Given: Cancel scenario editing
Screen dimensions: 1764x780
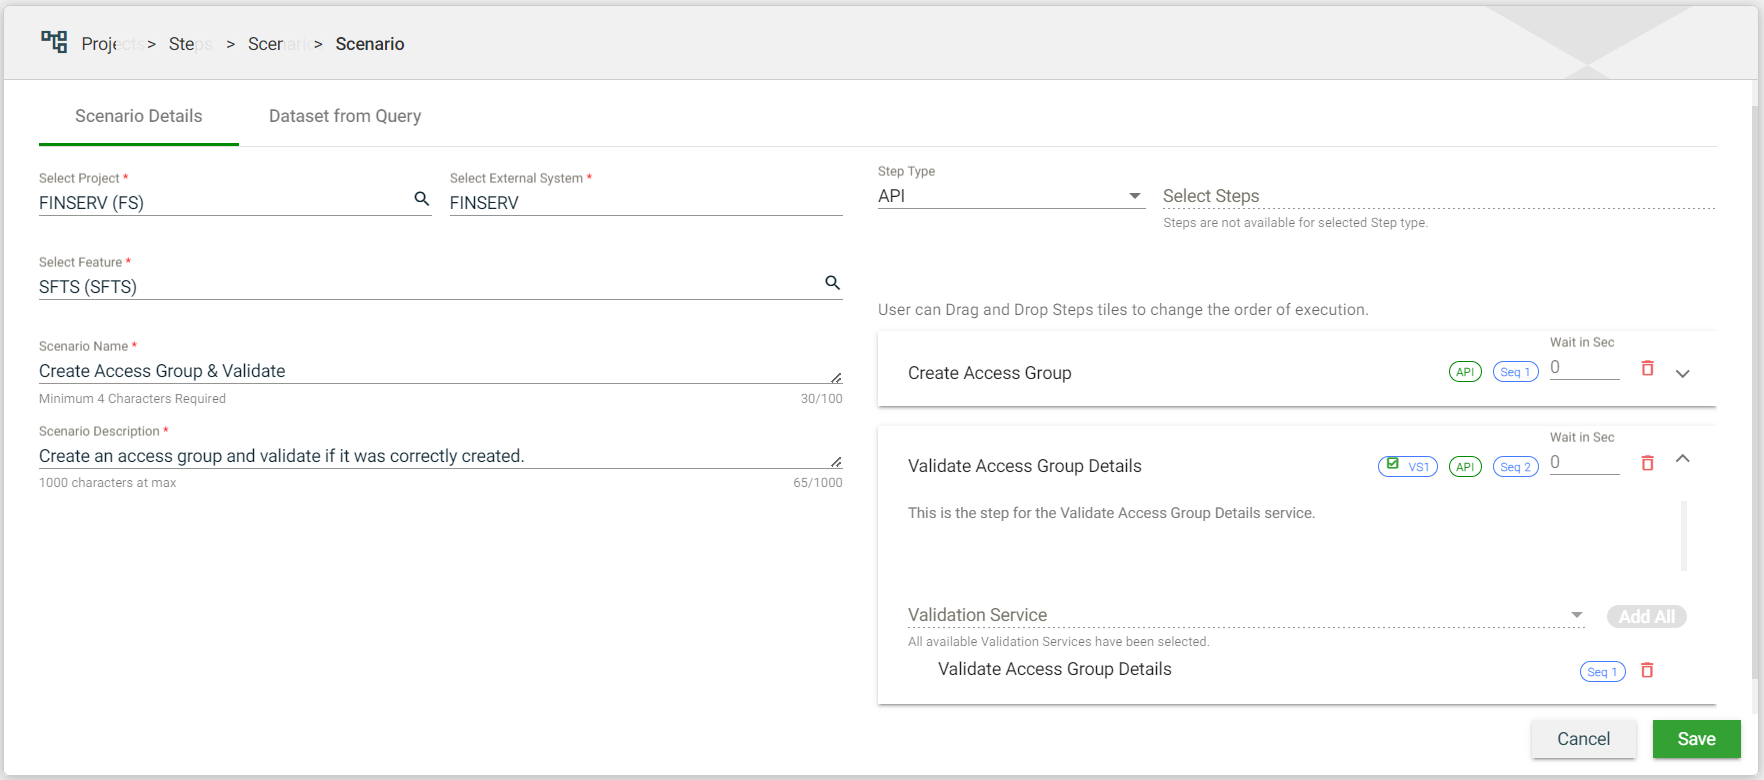Looking at the screenshot, I should (1583, 739).
